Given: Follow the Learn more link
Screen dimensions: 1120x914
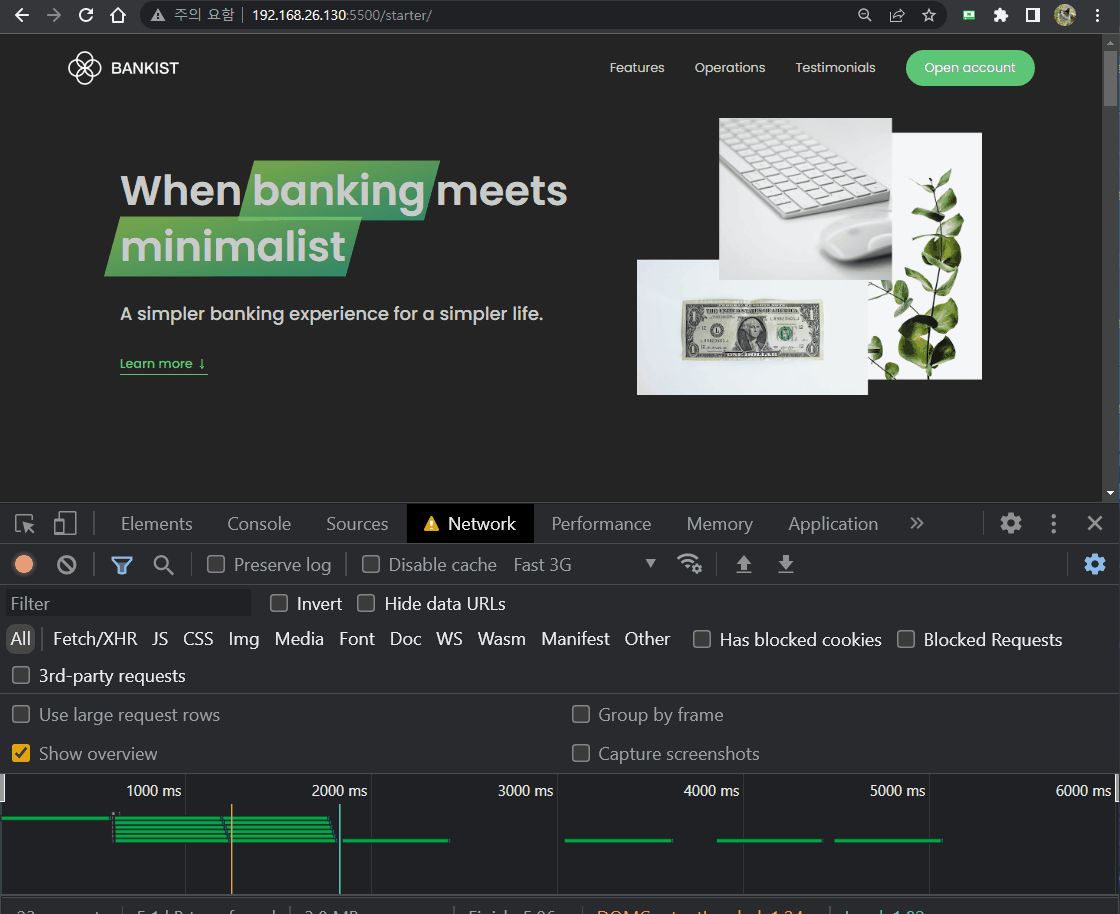Looking at the screenshot, I should pyautogui.click(x=164, y=364).
